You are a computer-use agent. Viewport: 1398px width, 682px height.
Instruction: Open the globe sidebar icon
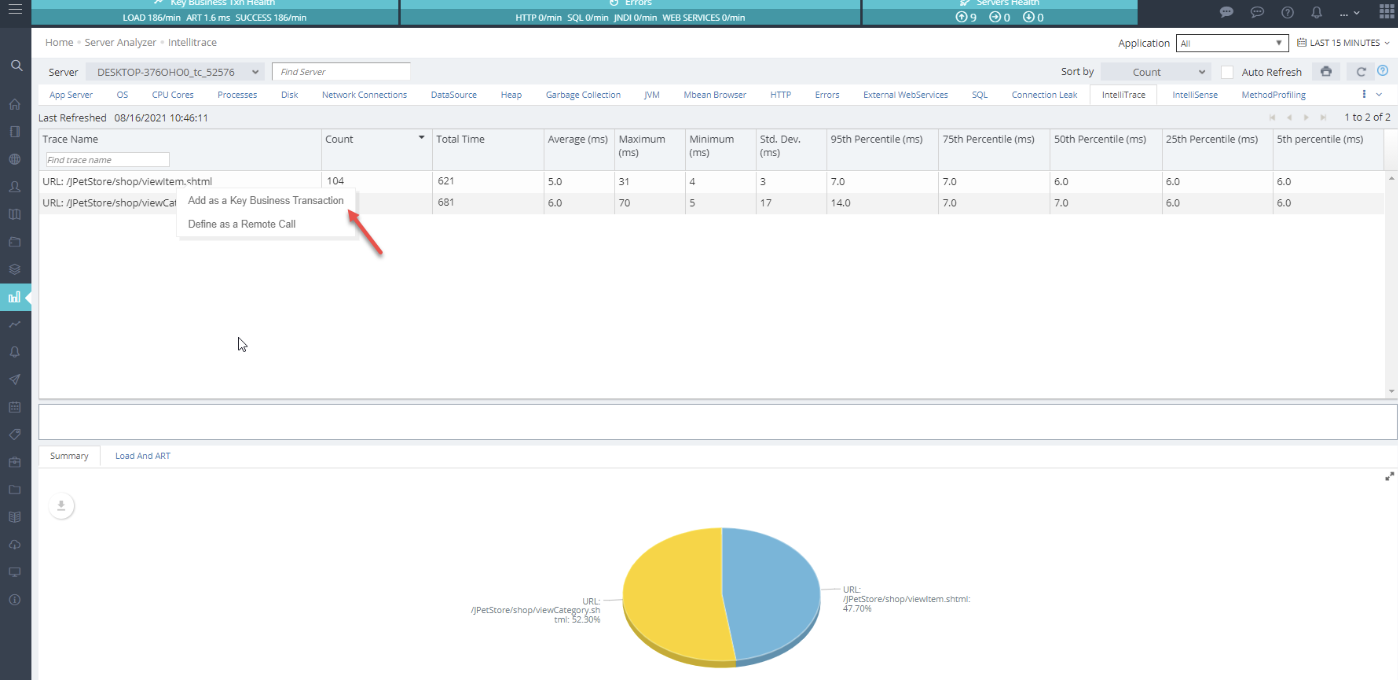click(x=15, y=159)
